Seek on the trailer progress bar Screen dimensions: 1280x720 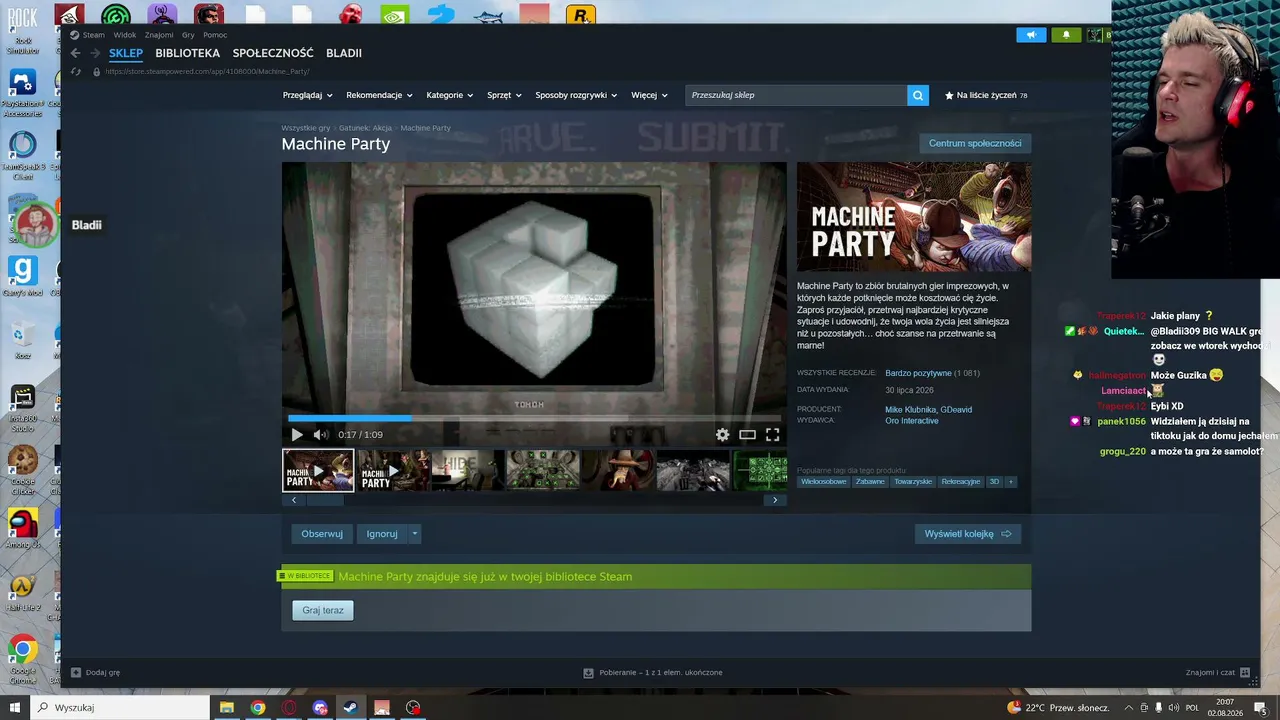[534, 418]
